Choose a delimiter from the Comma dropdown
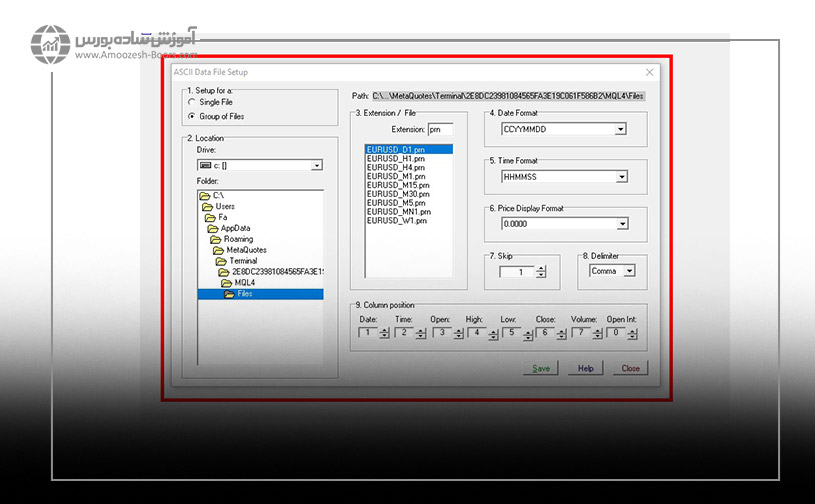This screenshot has height=504, width=815. 629,270
